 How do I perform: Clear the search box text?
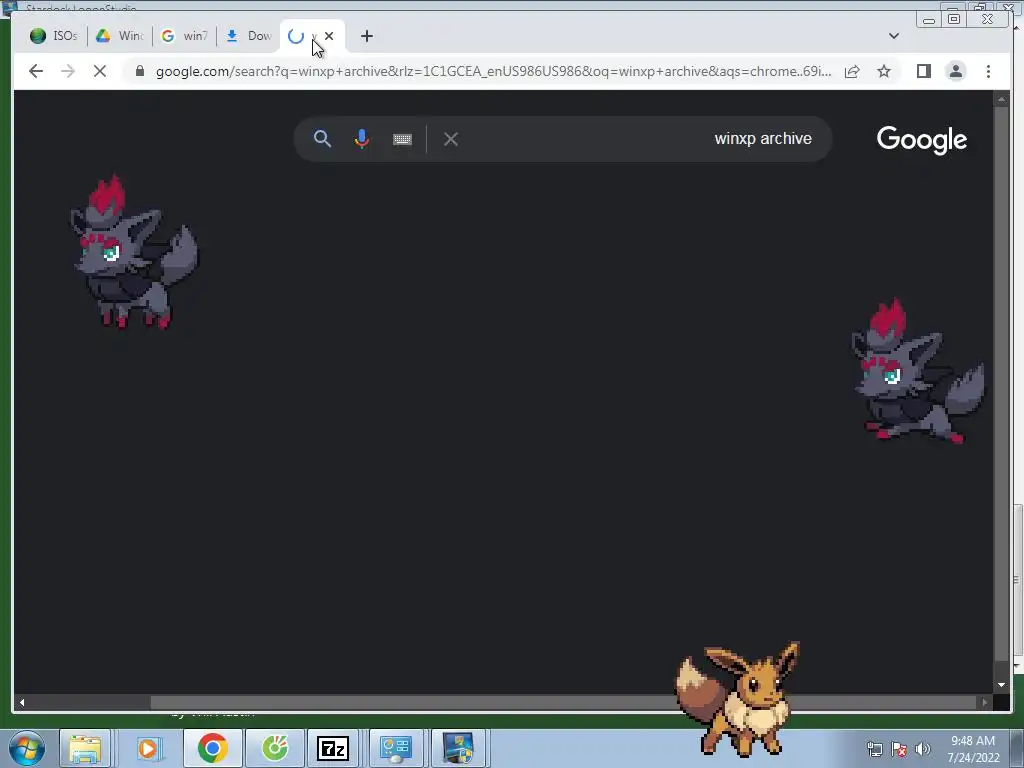(451, 139)
